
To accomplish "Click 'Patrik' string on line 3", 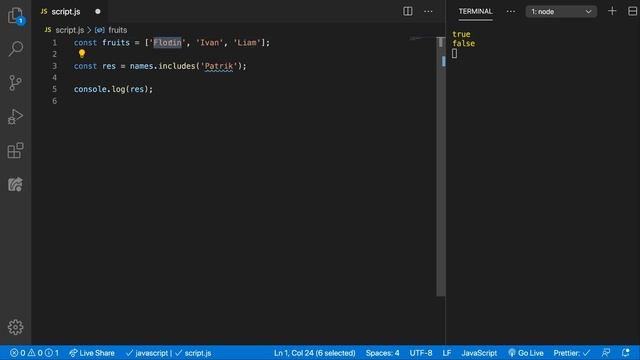I will point(219,66).
